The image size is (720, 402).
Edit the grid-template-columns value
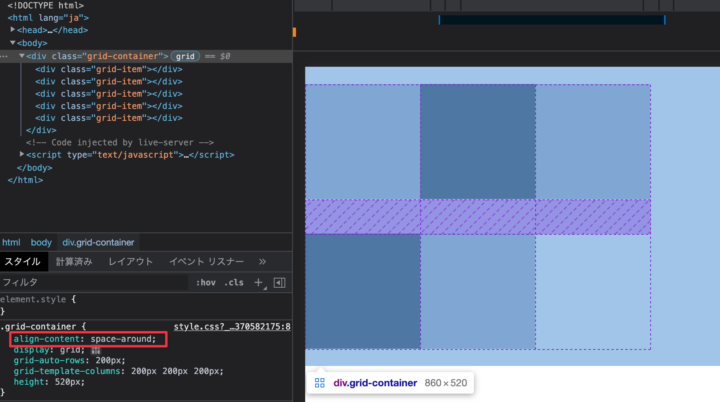click(177, 371)
